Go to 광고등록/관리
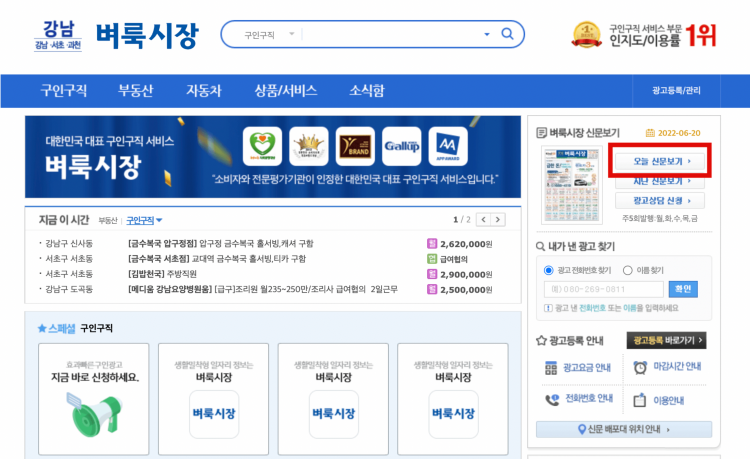Screen dimensions: 750x459 pyautogui.click(x=676, y=90)
